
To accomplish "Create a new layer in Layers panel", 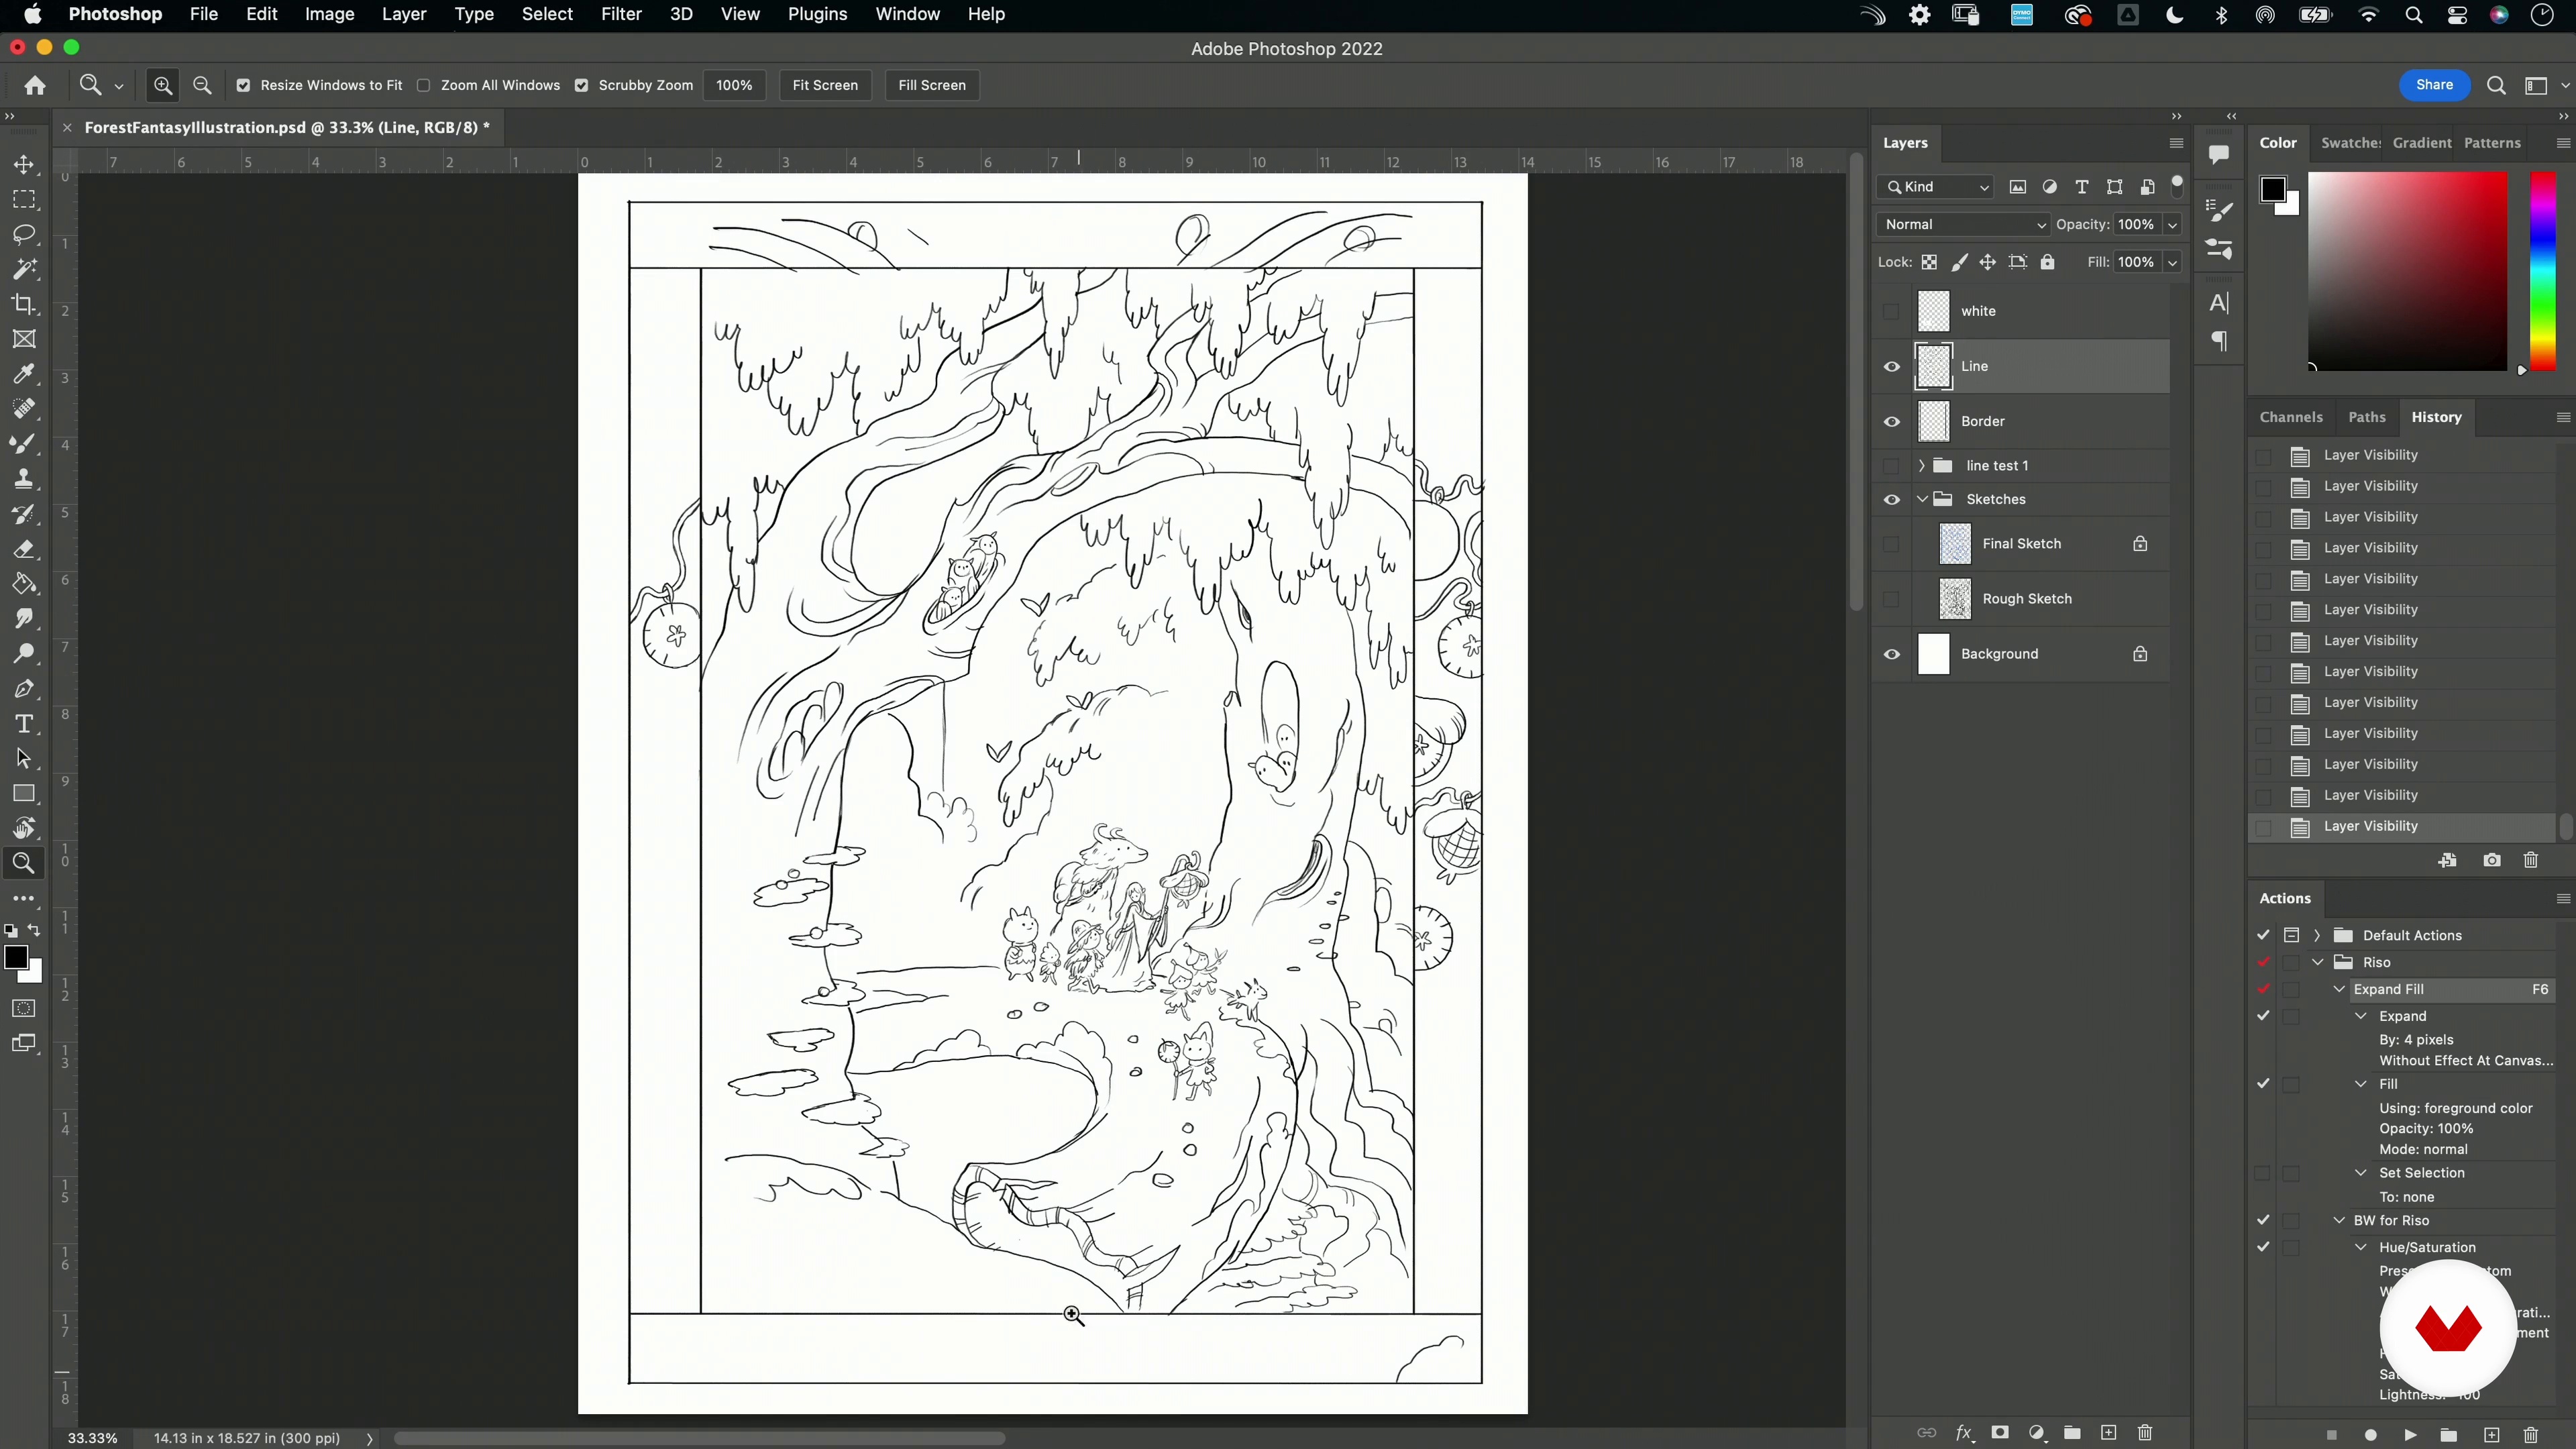I will click(2108, 1433).
